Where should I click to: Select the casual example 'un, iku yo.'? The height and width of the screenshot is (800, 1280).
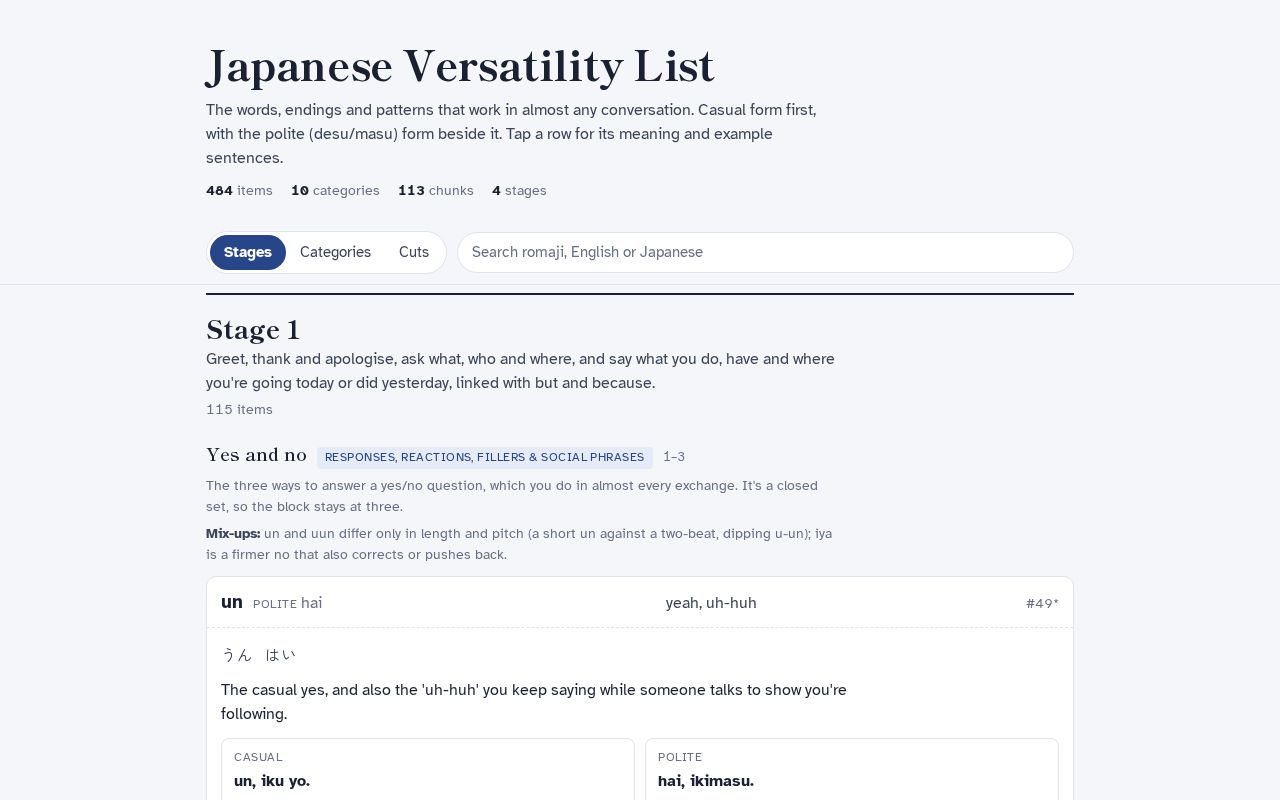(272, 781)
